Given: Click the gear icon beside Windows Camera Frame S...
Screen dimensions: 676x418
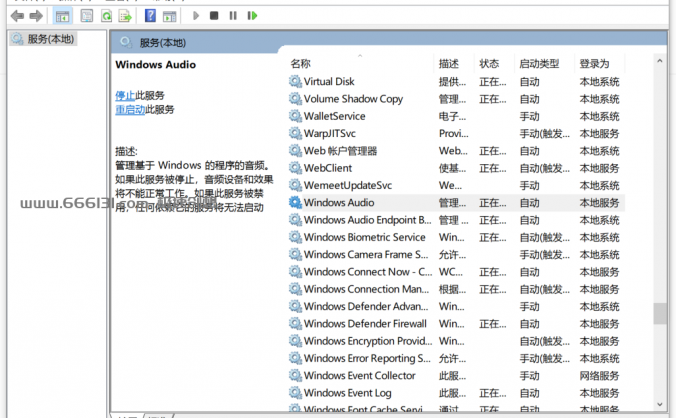Looking at the screenshot, I should click(295, 255).
